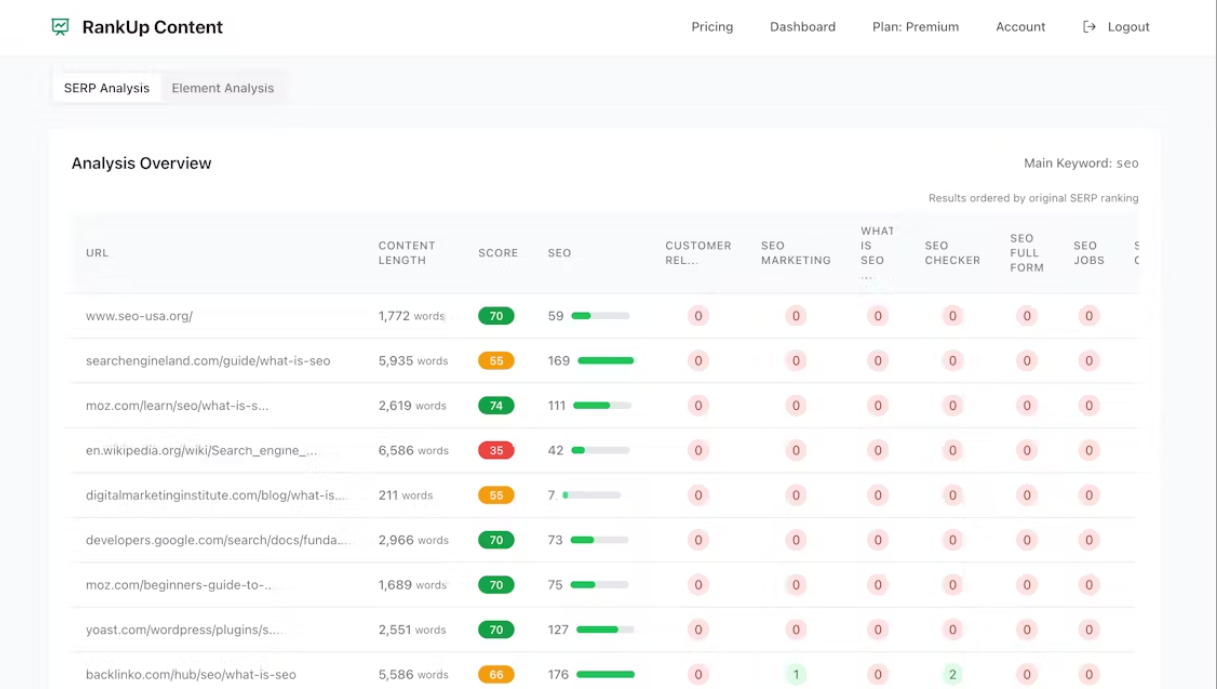The height and width of the screenshot is (689, 1217).
Task: Click the SEO Marketing column header
Action: pos(796,253)
